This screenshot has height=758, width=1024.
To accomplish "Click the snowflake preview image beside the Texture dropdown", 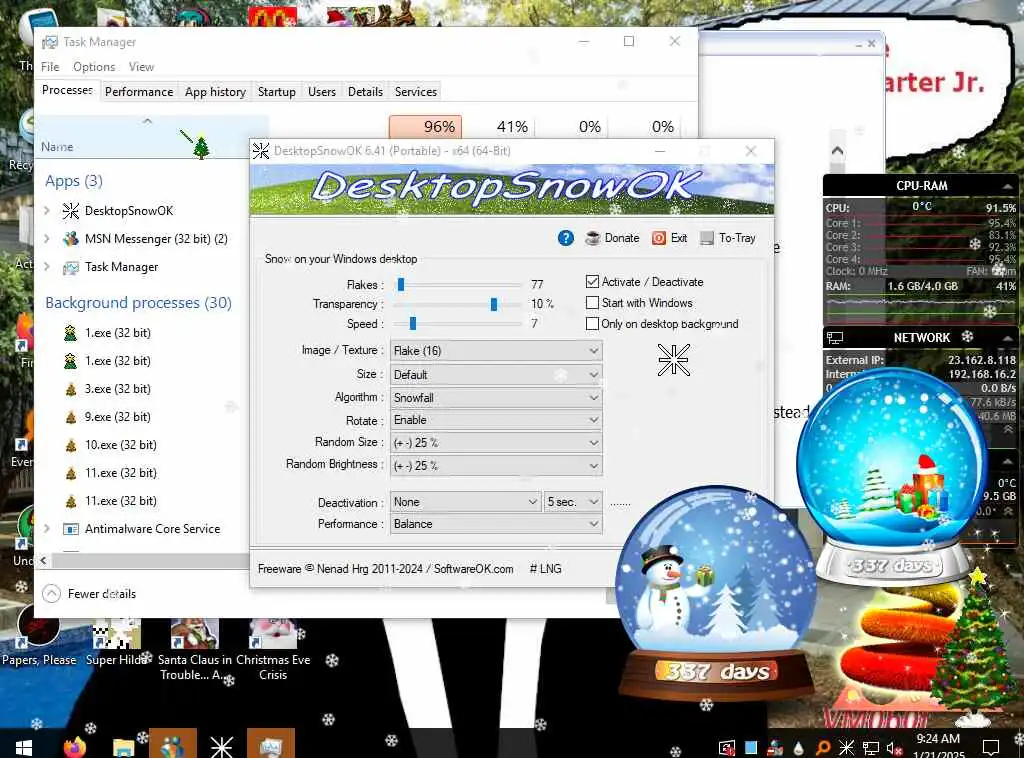I will click(x=673, y=360).
